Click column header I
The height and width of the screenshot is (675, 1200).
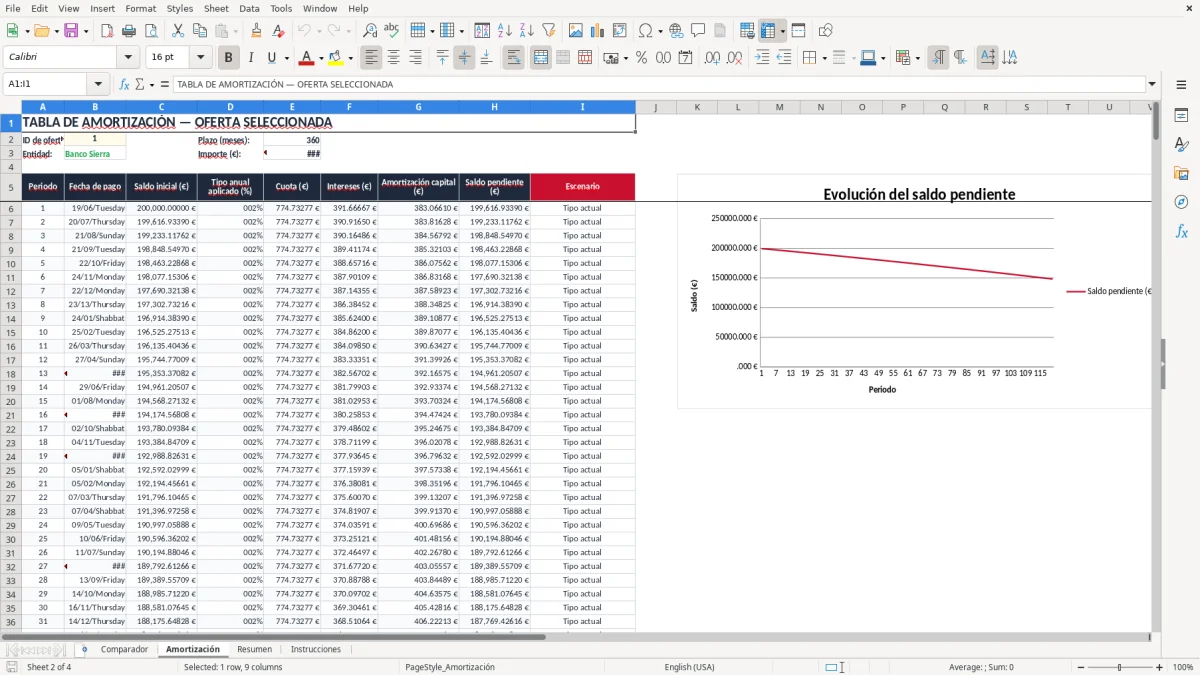(582, 107)
